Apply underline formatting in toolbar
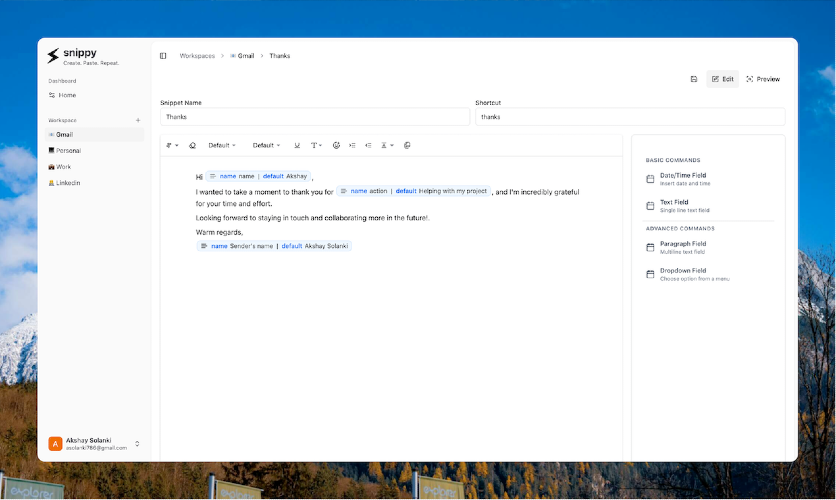The image size is (836, 500). 297,146
